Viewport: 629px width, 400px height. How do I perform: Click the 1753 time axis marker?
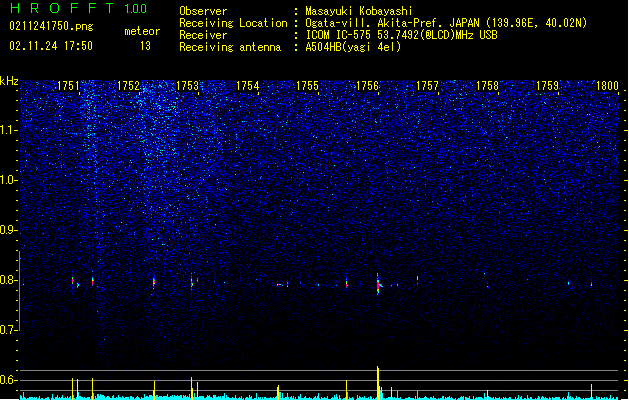pyautogui.click(x=188, y=86)
